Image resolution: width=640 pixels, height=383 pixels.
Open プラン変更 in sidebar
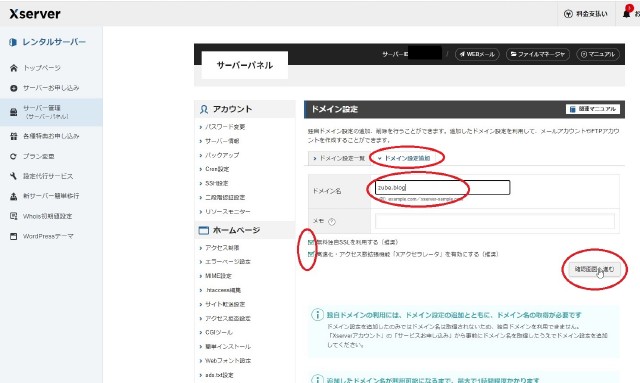coord(39,156)
